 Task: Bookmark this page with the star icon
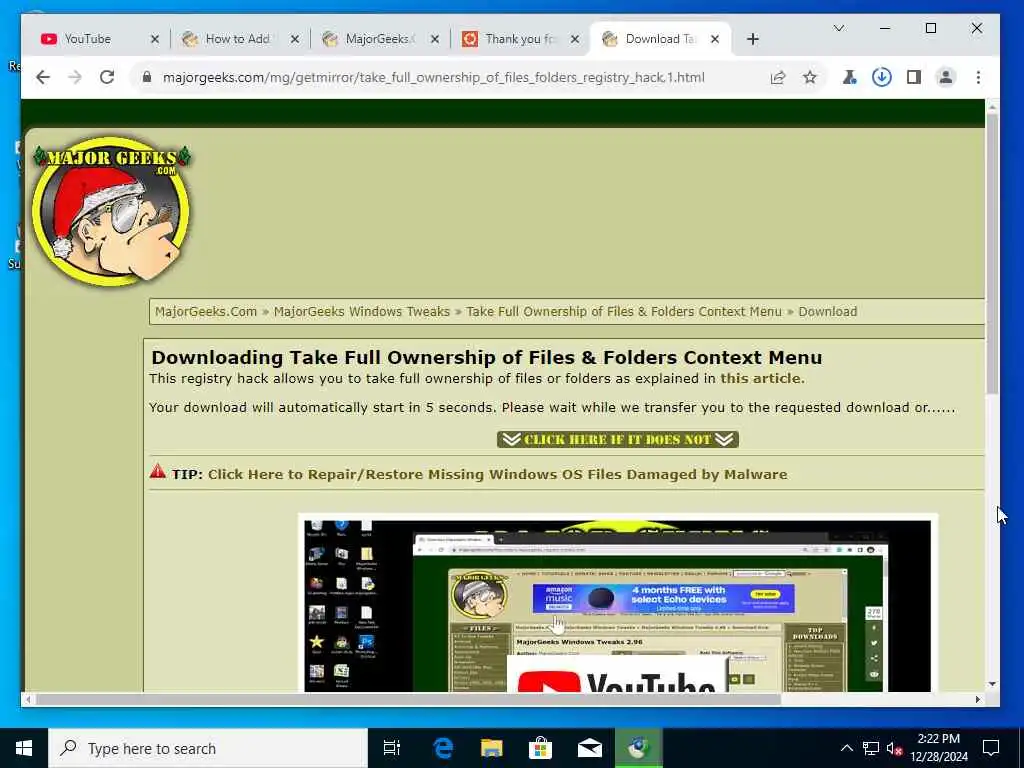coord(810,78)
